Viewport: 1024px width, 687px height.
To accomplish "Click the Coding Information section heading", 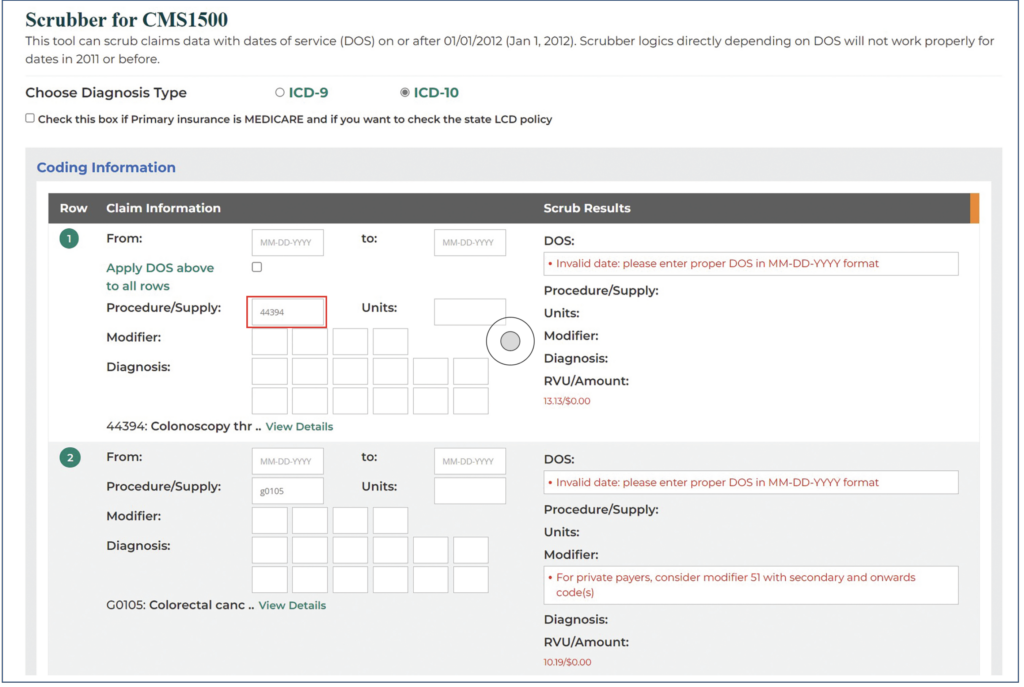I will click(106, 167).
